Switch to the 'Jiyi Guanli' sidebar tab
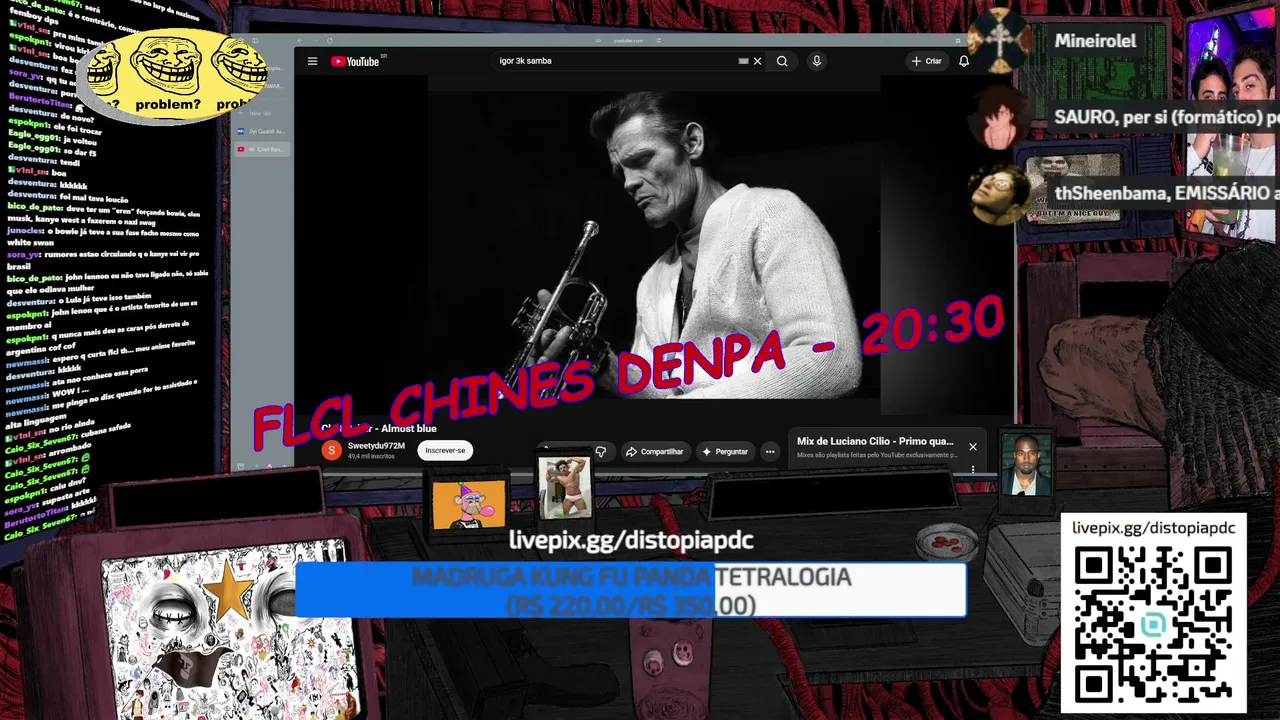Viewport: 1280px width, 720px height. [x=260, y=131]
